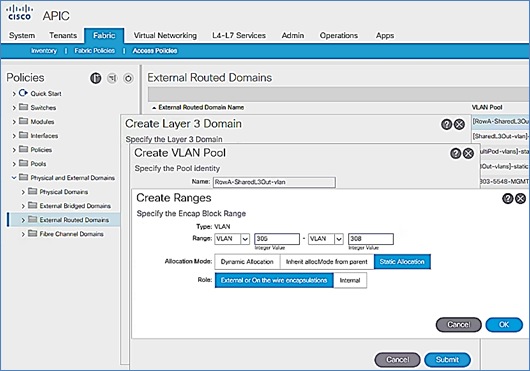Viewport: 530px width, 371px height.
Task: Open the Apps tab
Action: coord(385,35)
